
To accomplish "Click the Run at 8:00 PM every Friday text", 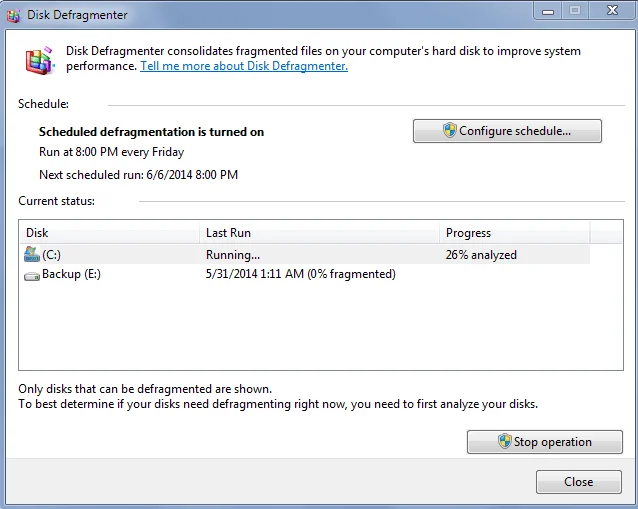I will click(x=111, y=152).
